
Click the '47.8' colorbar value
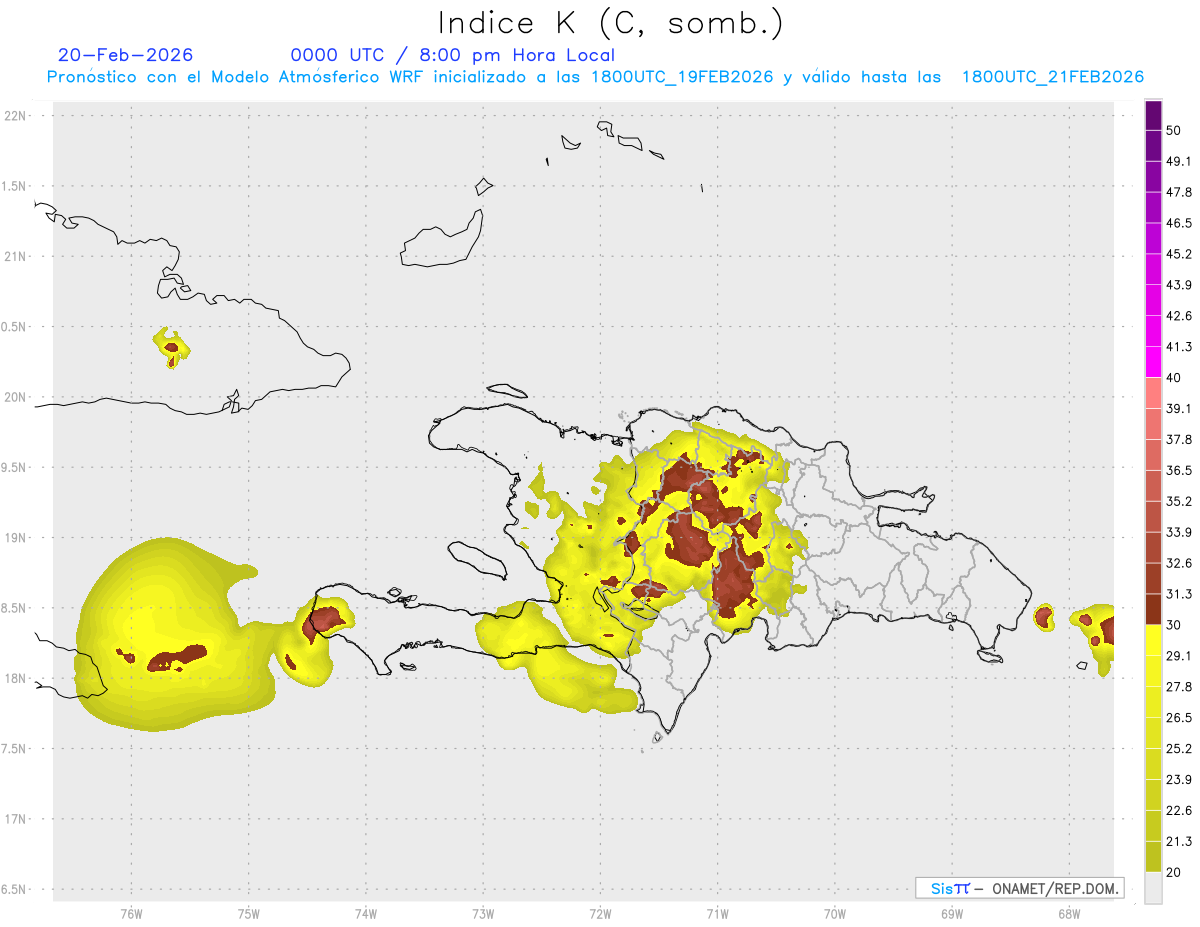point(1179,192)
